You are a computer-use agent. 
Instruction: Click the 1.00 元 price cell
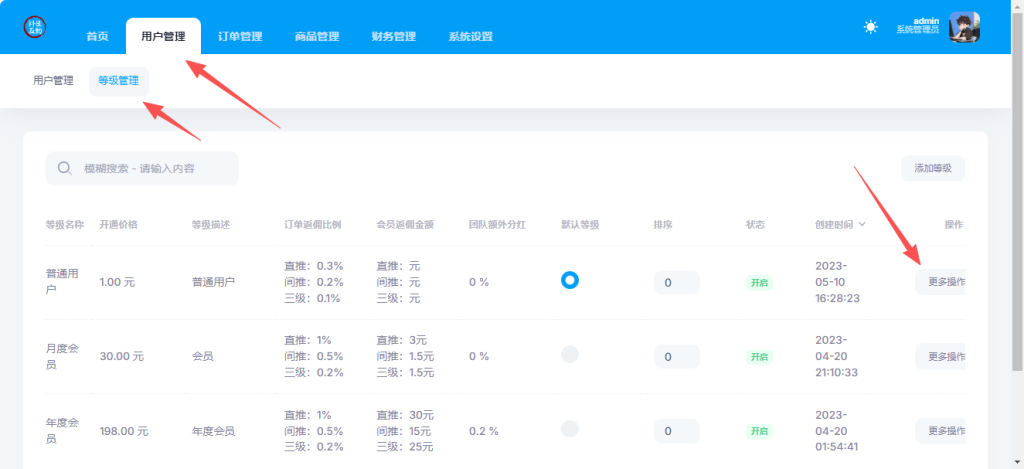coord(118,282)
